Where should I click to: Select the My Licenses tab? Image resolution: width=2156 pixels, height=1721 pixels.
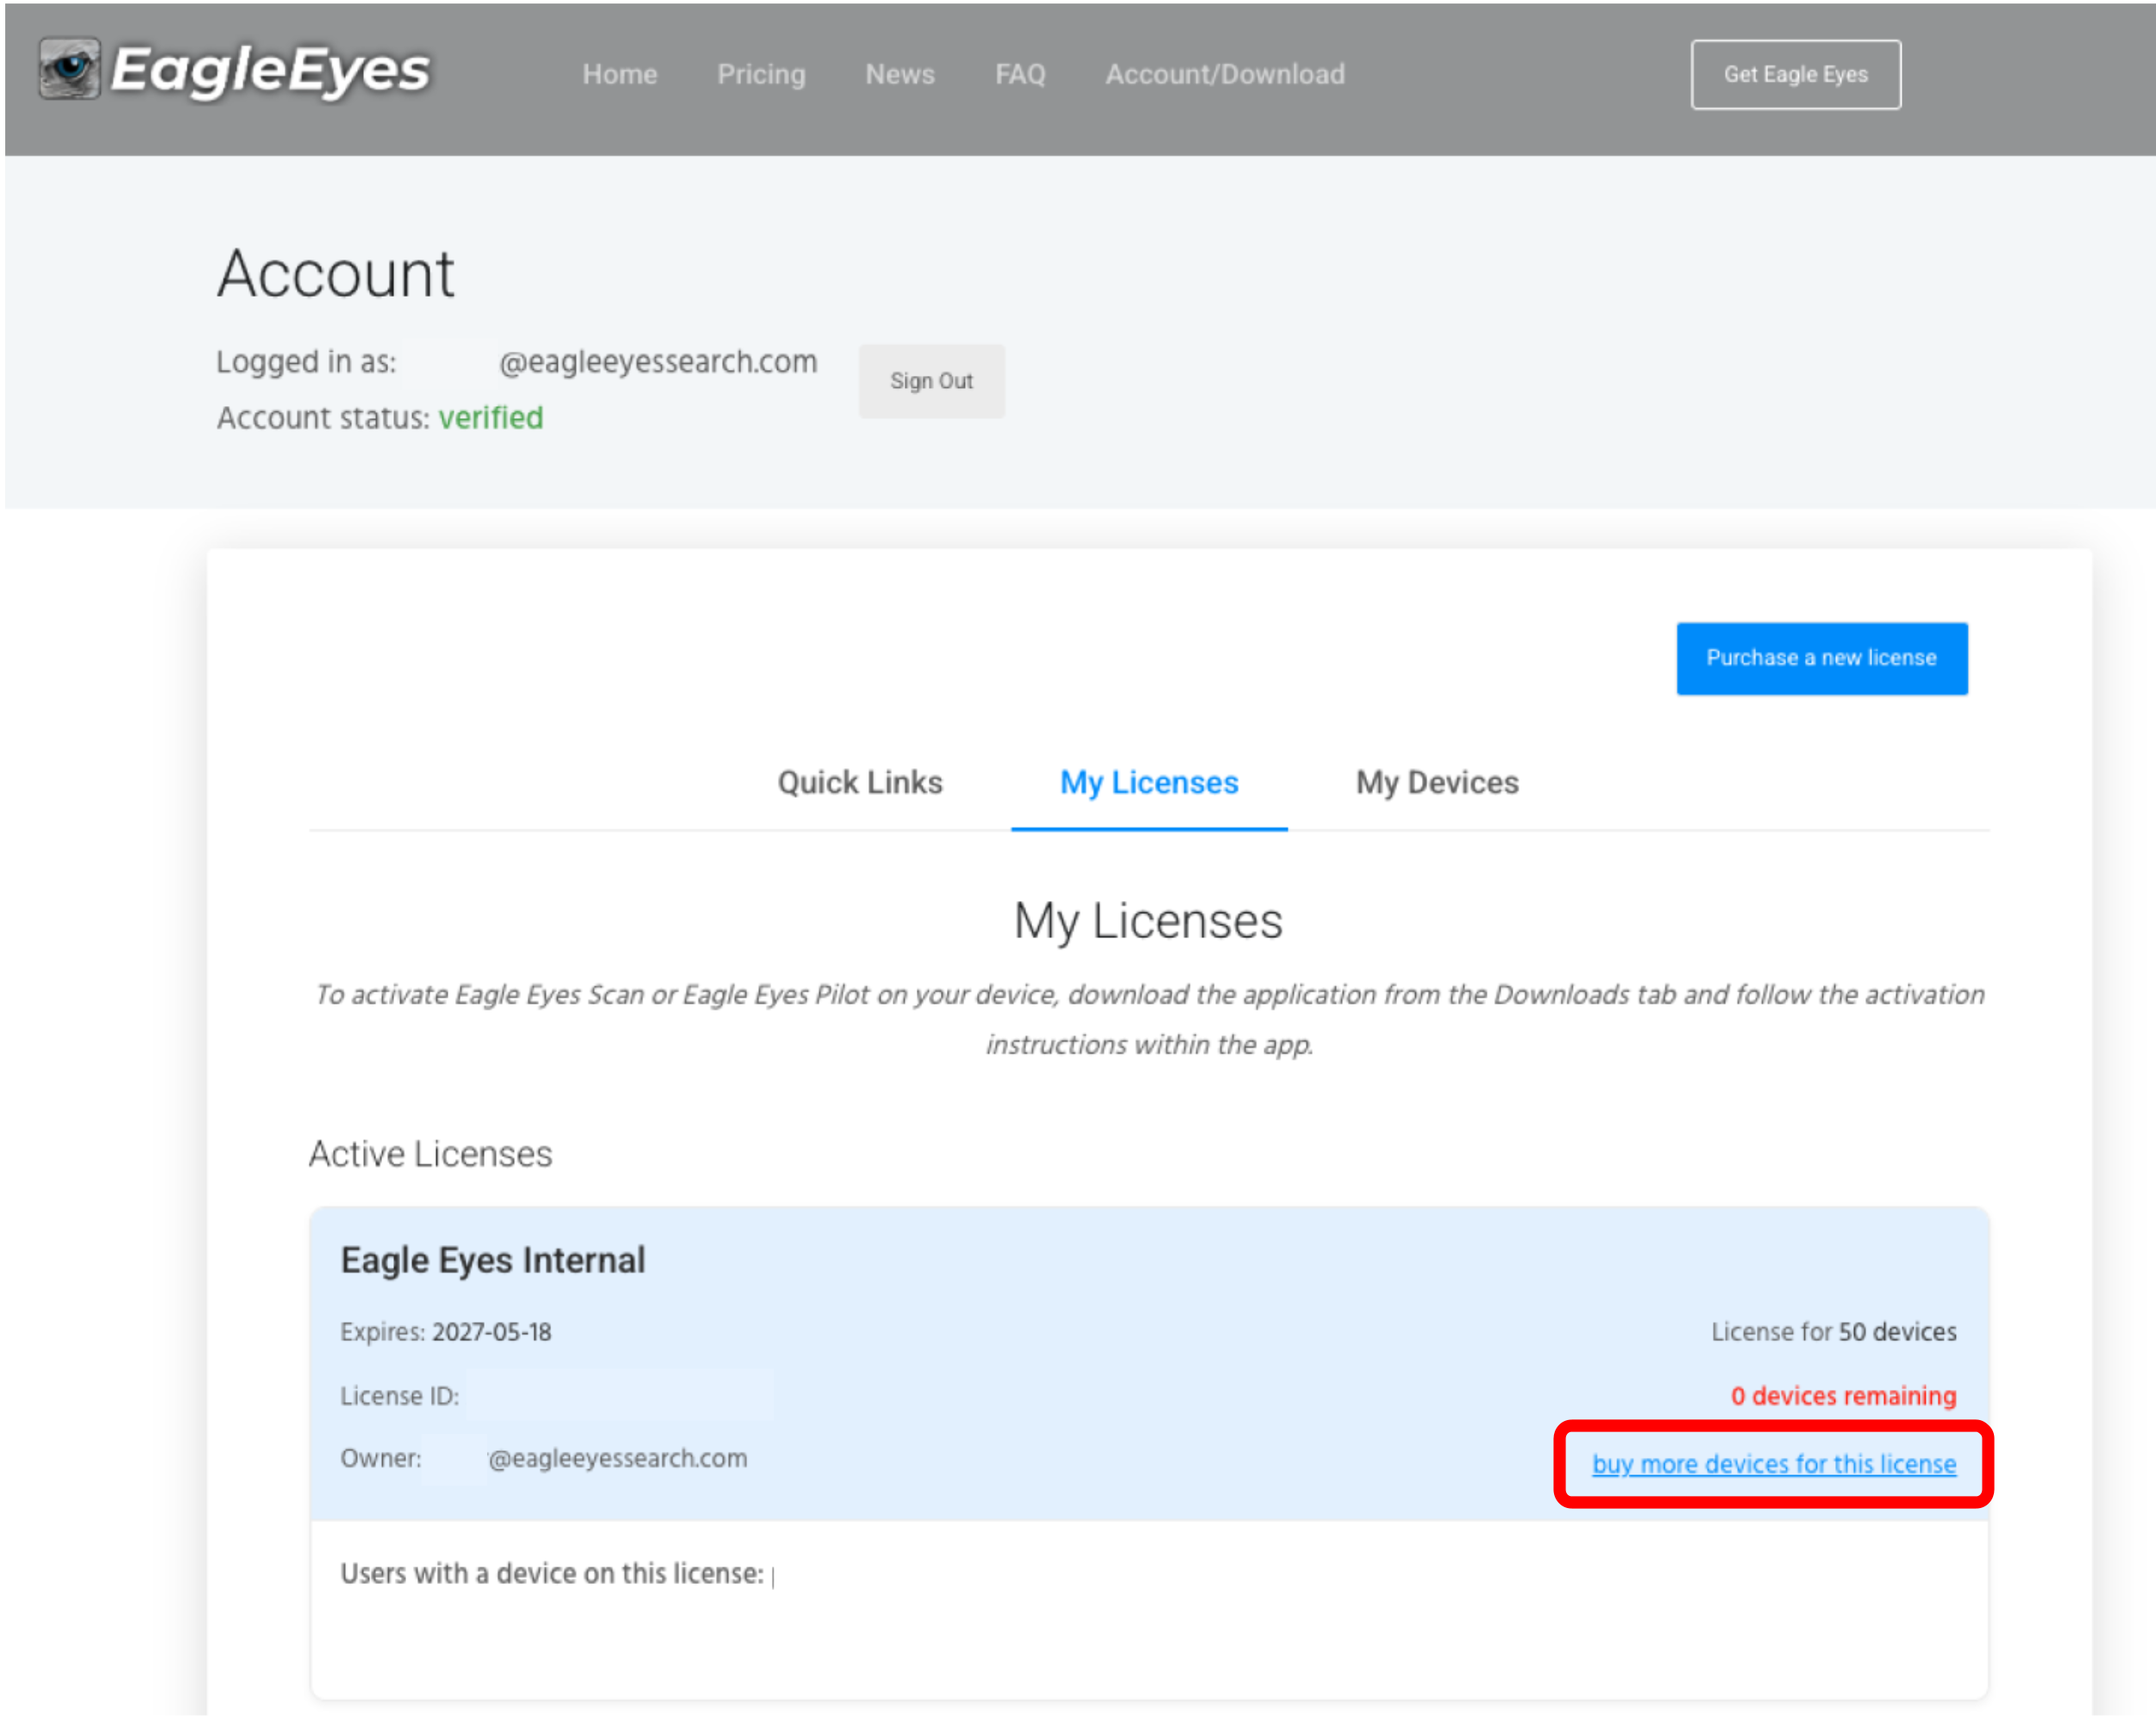click(1148, 782)
